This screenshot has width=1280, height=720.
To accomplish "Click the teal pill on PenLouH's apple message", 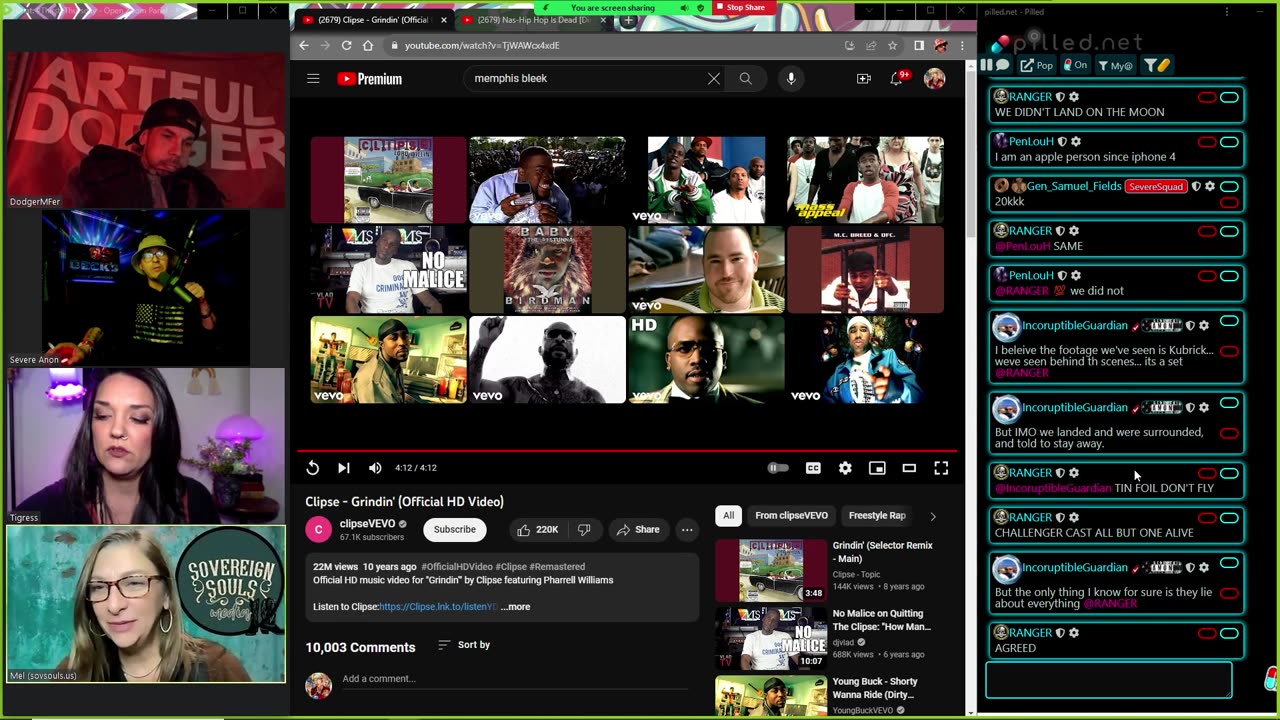I will tap(1229, 142).
